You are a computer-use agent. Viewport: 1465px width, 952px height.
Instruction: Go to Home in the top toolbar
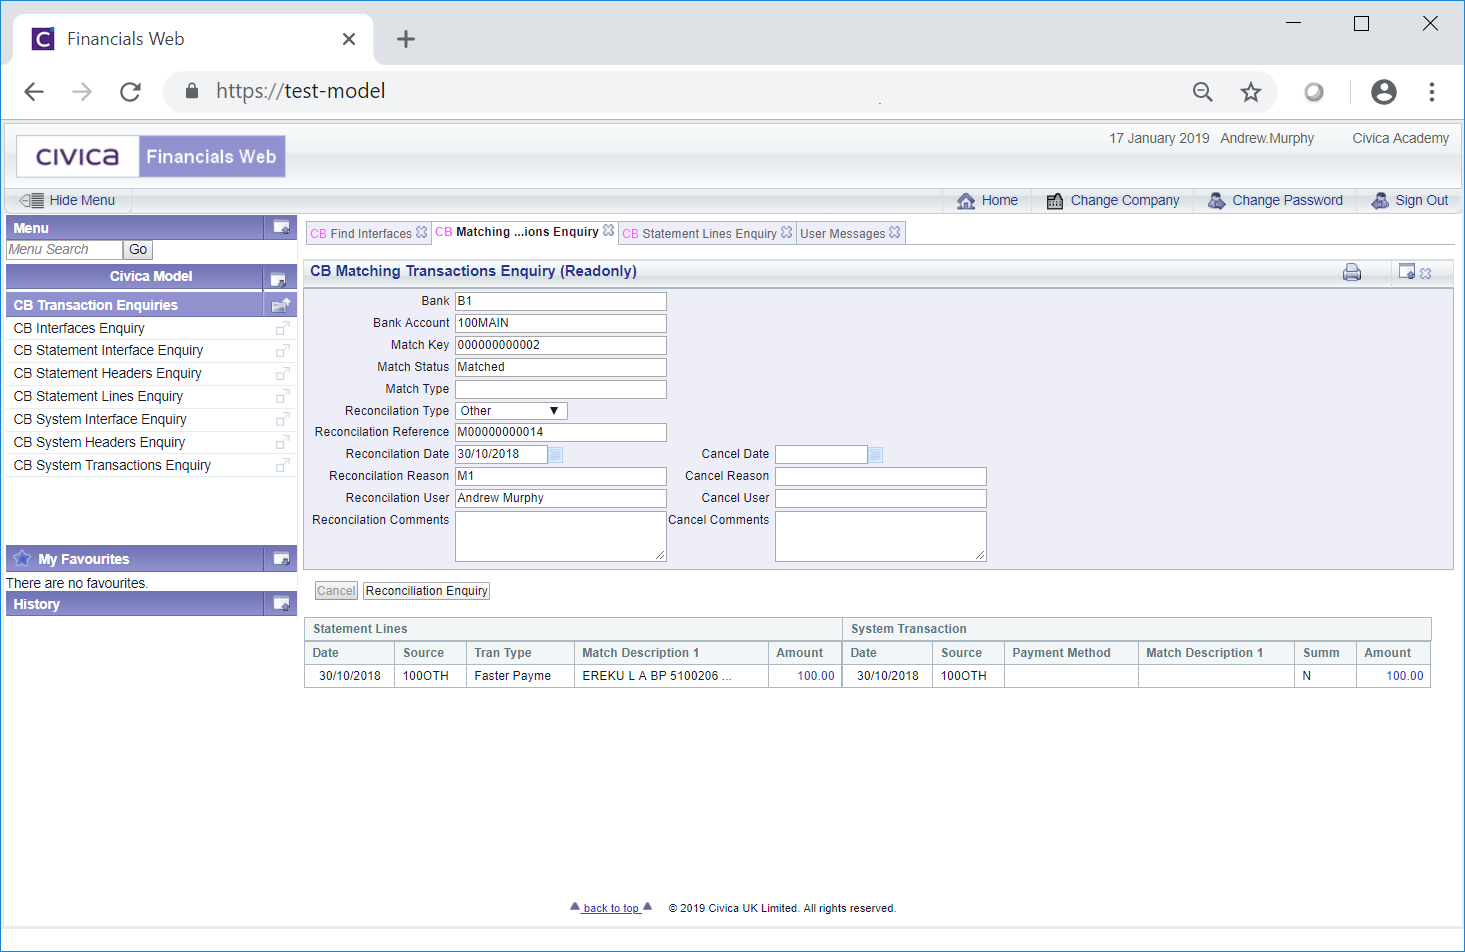pos(987,200)
